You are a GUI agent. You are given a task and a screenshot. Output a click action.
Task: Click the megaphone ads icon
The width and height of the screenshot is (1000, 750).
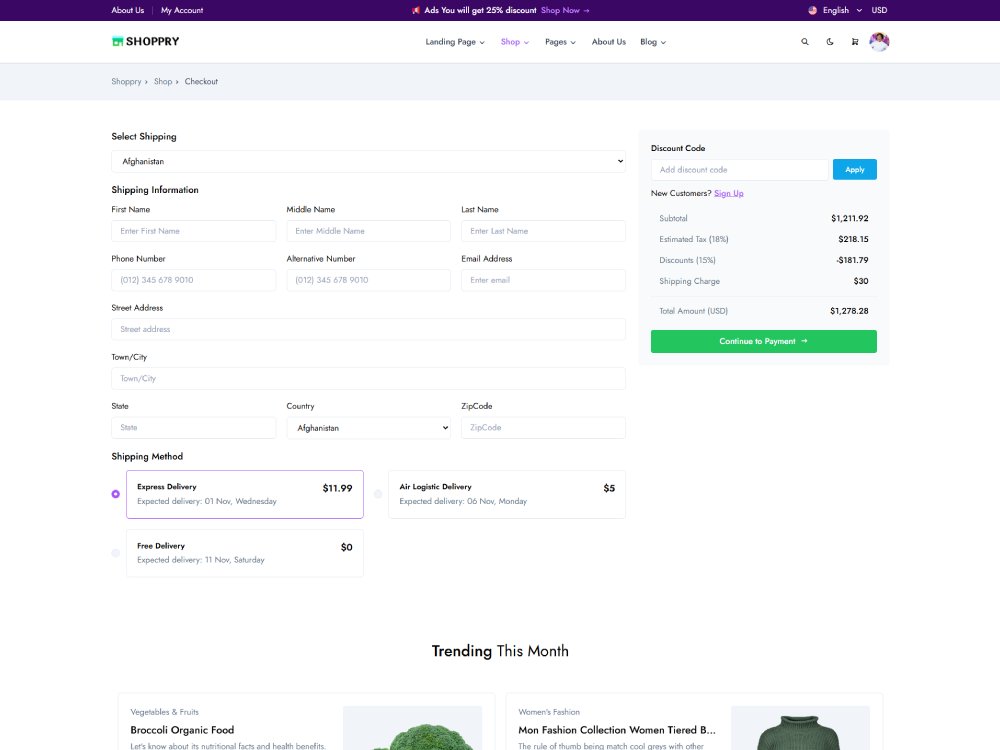point(416,10)
